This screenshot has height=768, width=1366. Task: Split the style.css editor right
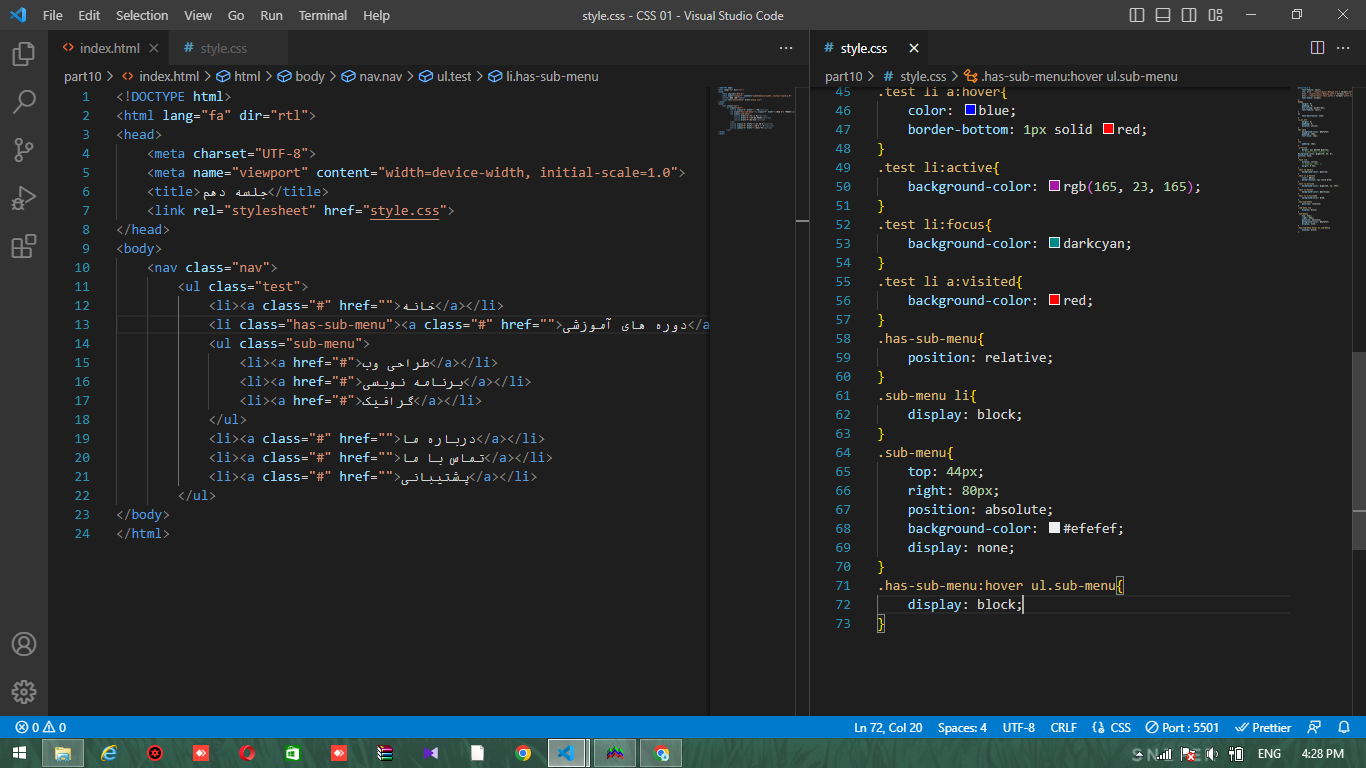[x=1317, y=48]
